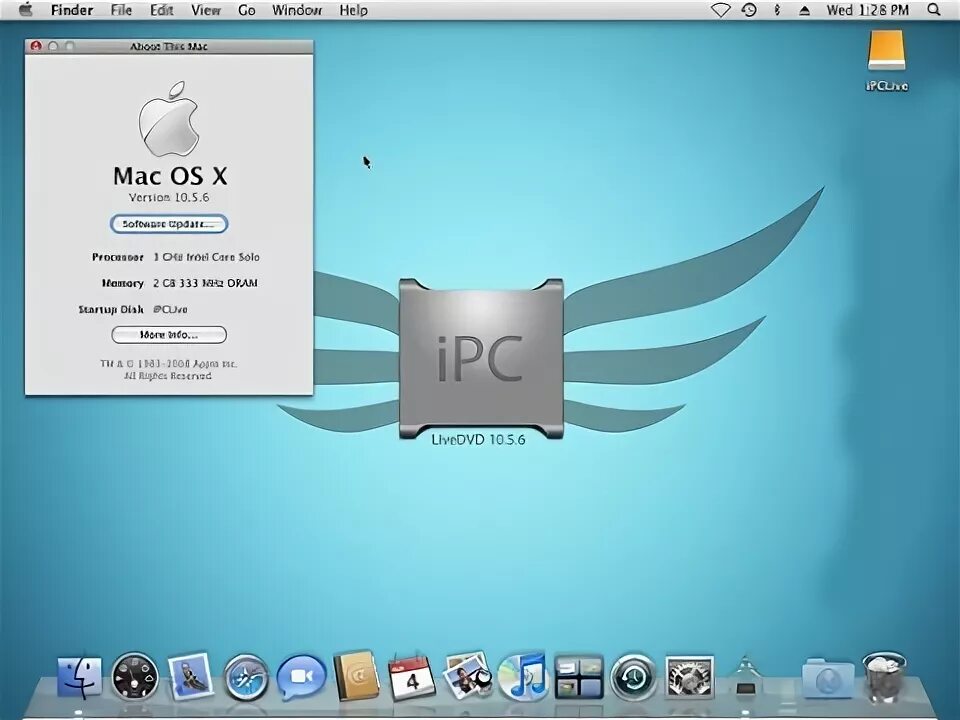
Task: Open Address Book from the Dock
Action: point(356,677)
